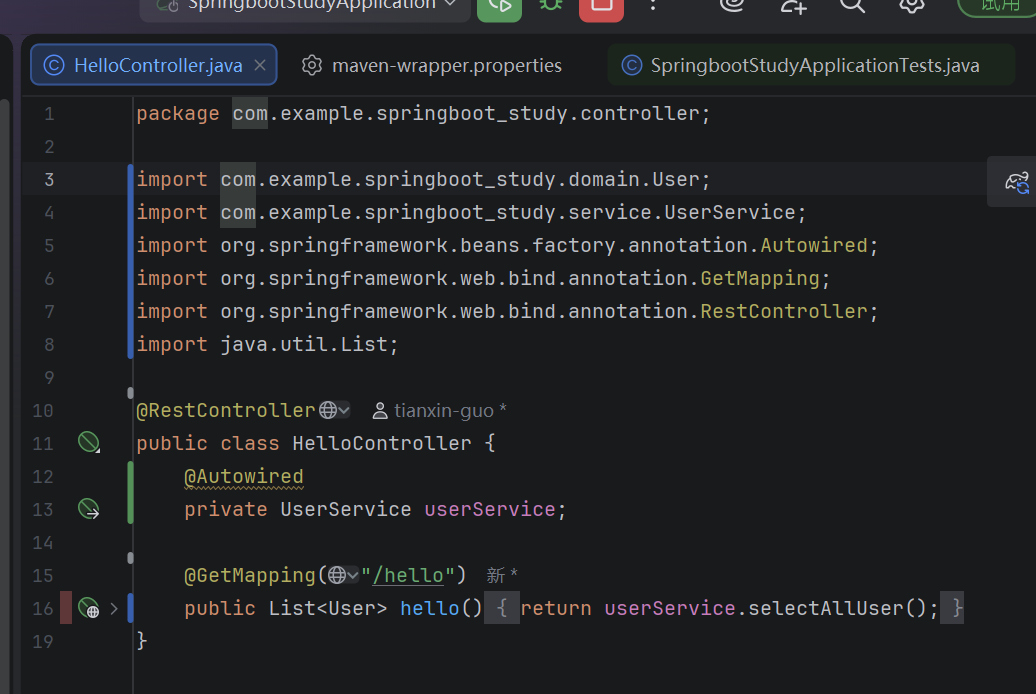The image size is (1036, 694).
Task: Open Search Everywhere magnifier icon
Action: pyautogui.click(x=852, y=5)
